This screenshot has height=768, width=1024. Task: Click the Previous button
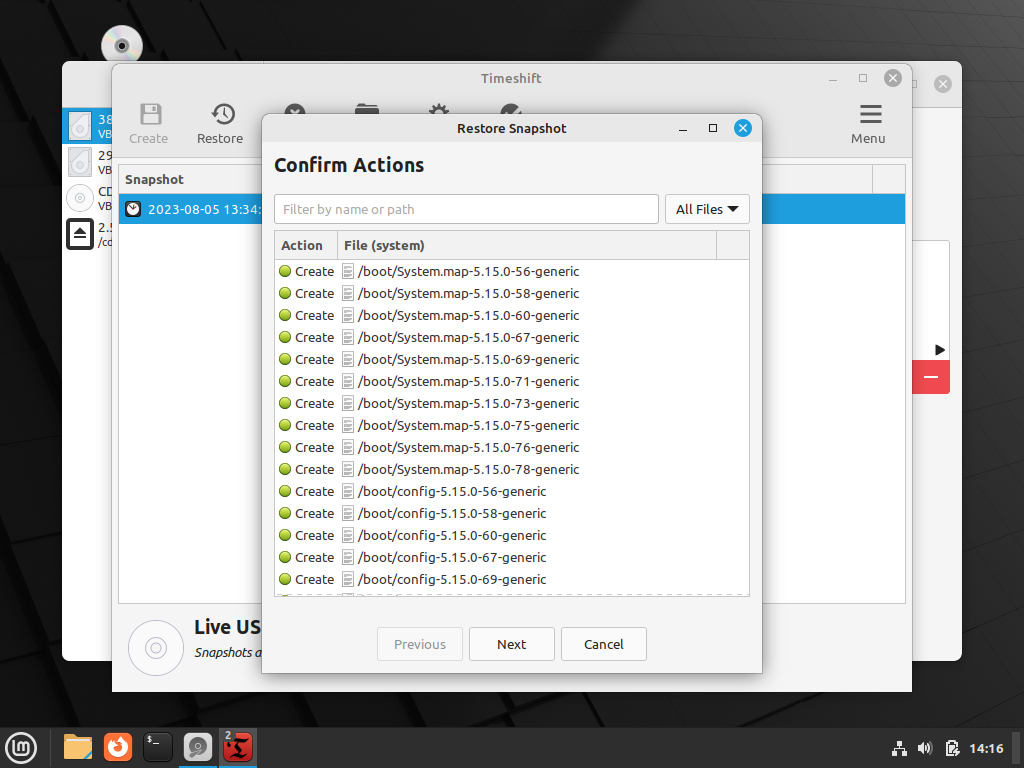coord(419,645)
